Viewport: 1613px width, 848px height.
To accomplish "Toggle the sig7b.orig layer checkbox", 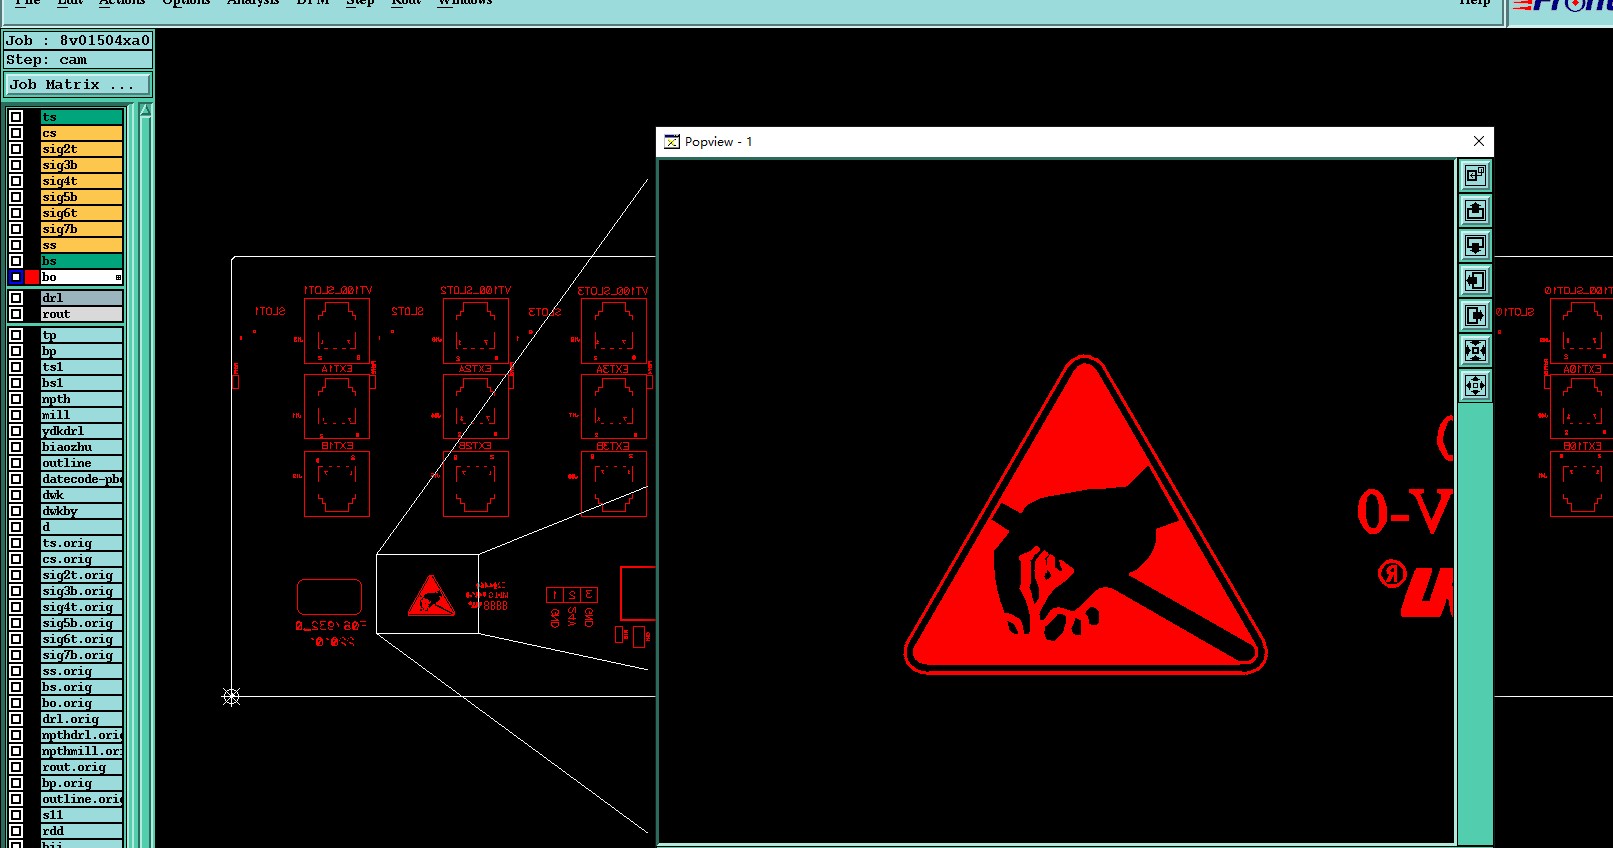I will pyautogui.click(x=16, y=655).
